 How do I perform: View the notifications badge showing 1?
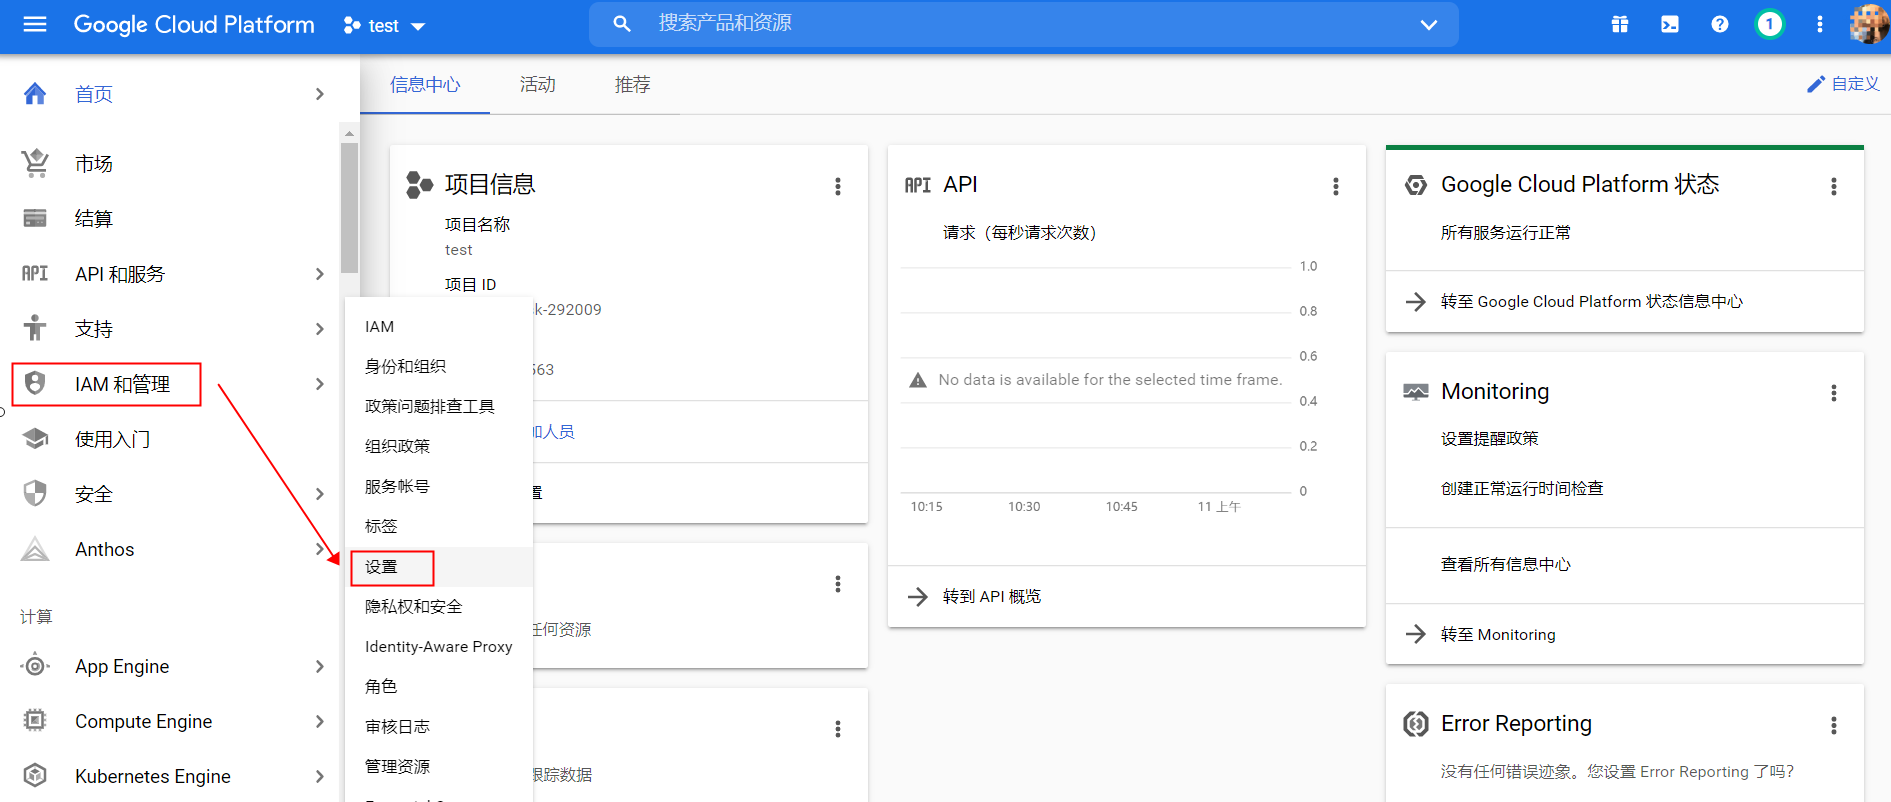[1770, 24]
